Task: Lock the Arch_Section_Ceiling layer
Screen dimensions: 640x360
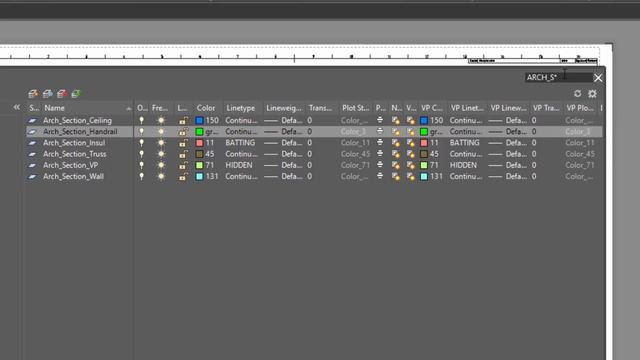Action: click(x=183, y=120)
